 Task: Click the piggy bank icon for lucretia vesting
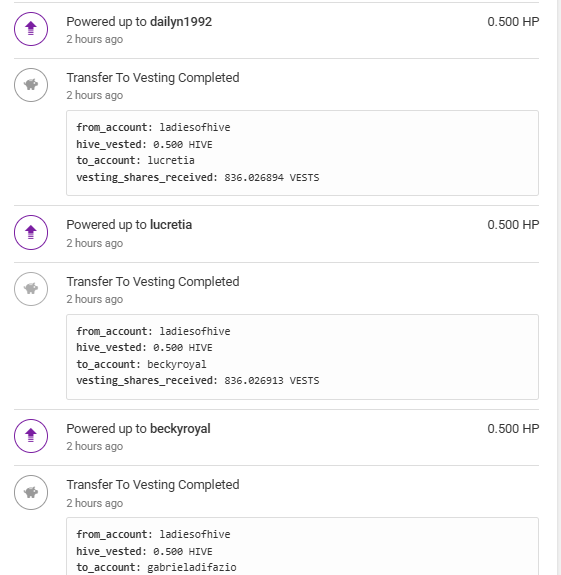coord(31,85)
